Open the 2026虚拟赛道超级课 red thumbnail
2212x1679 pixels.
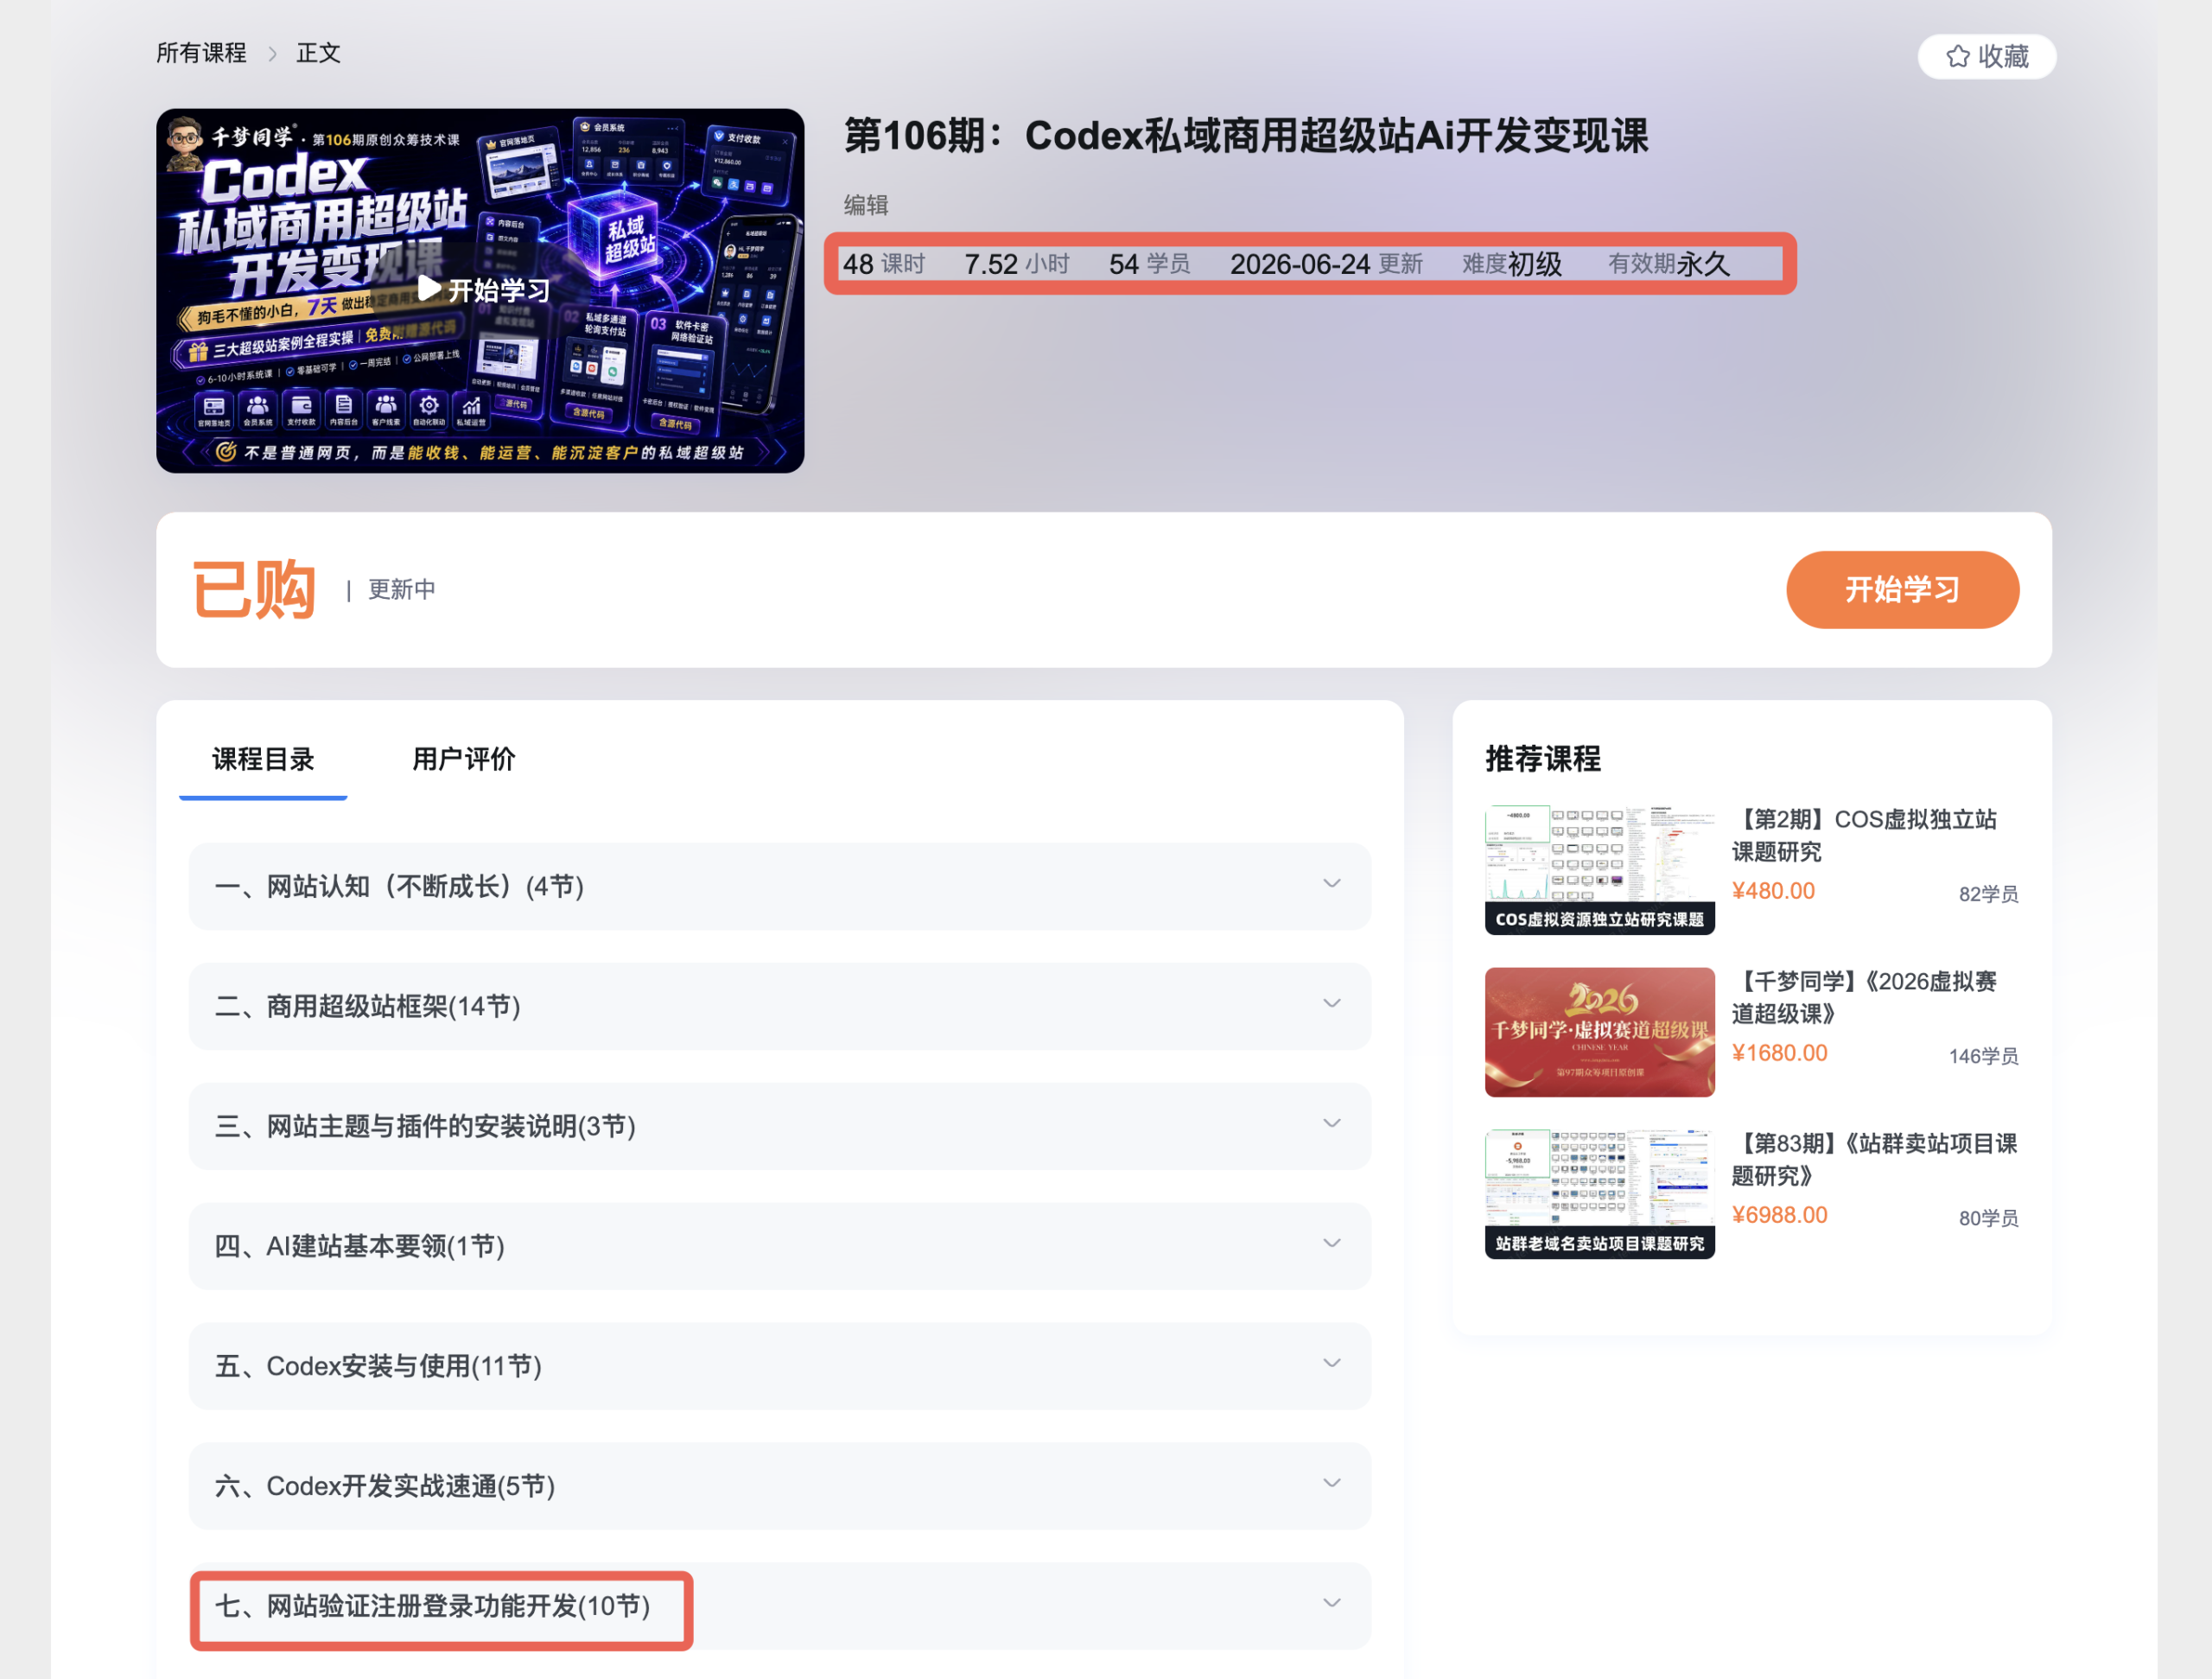pyautogui.click(x=1599, y=1031)
